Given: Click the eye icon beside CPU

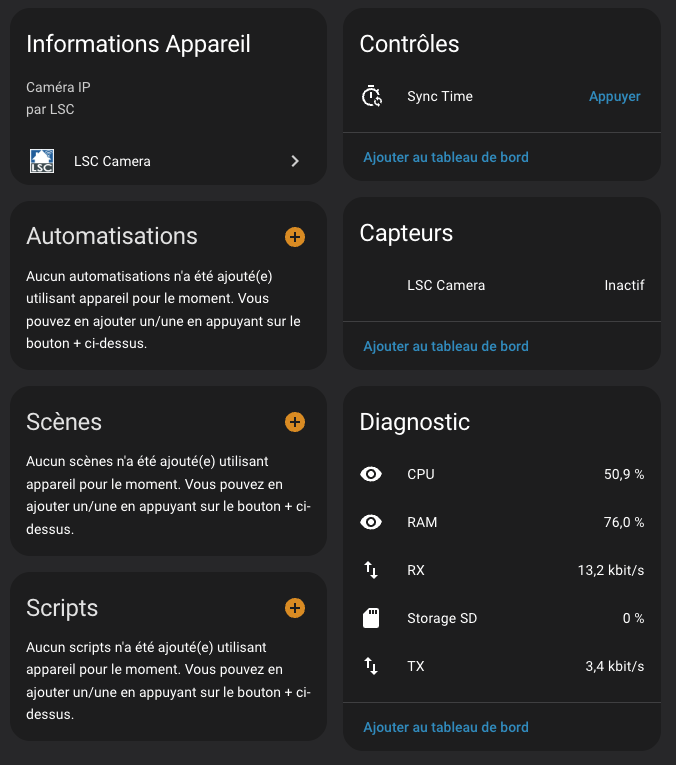Looking at the screenshot, I should [371, 474].
